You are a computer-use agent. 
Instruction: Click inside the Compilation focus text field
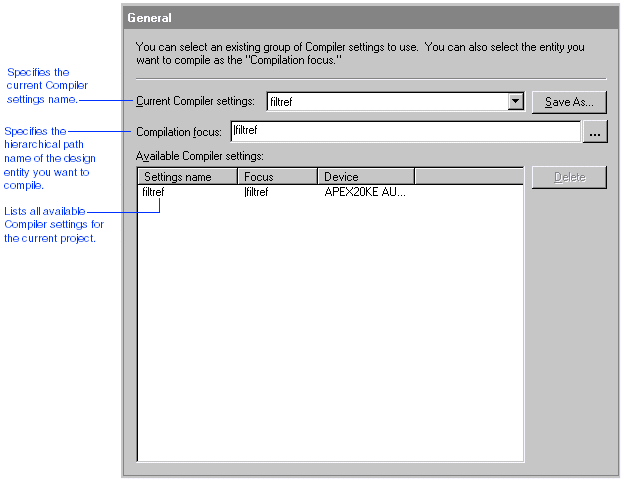point(405,131)
